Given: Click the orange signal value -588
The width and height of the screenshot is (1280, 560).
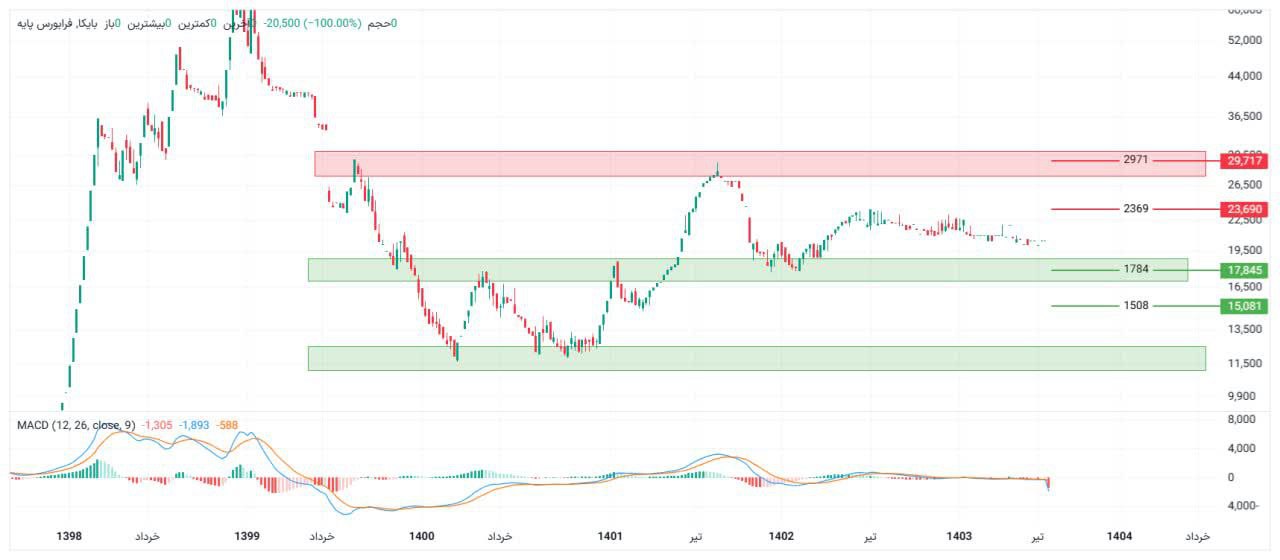Looking at the screenshot, I should [226, 425].
